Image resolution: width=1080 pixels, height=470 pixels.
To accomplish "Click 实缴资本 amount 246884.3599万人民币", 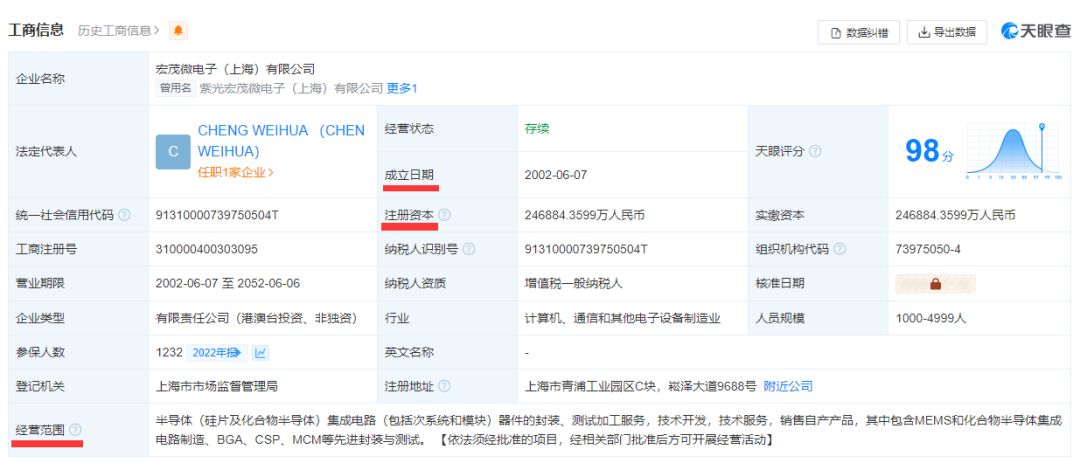I will [955, 214].
